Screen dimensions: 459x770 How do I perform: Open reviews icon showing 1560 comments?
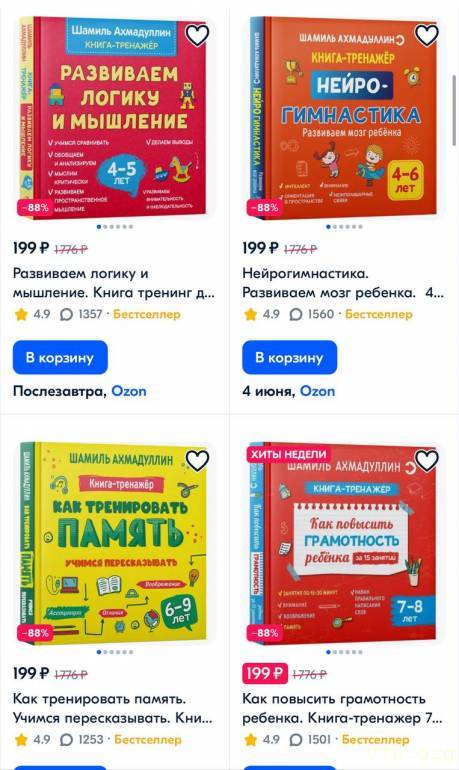pyautogui.click(x=296, y=314)
